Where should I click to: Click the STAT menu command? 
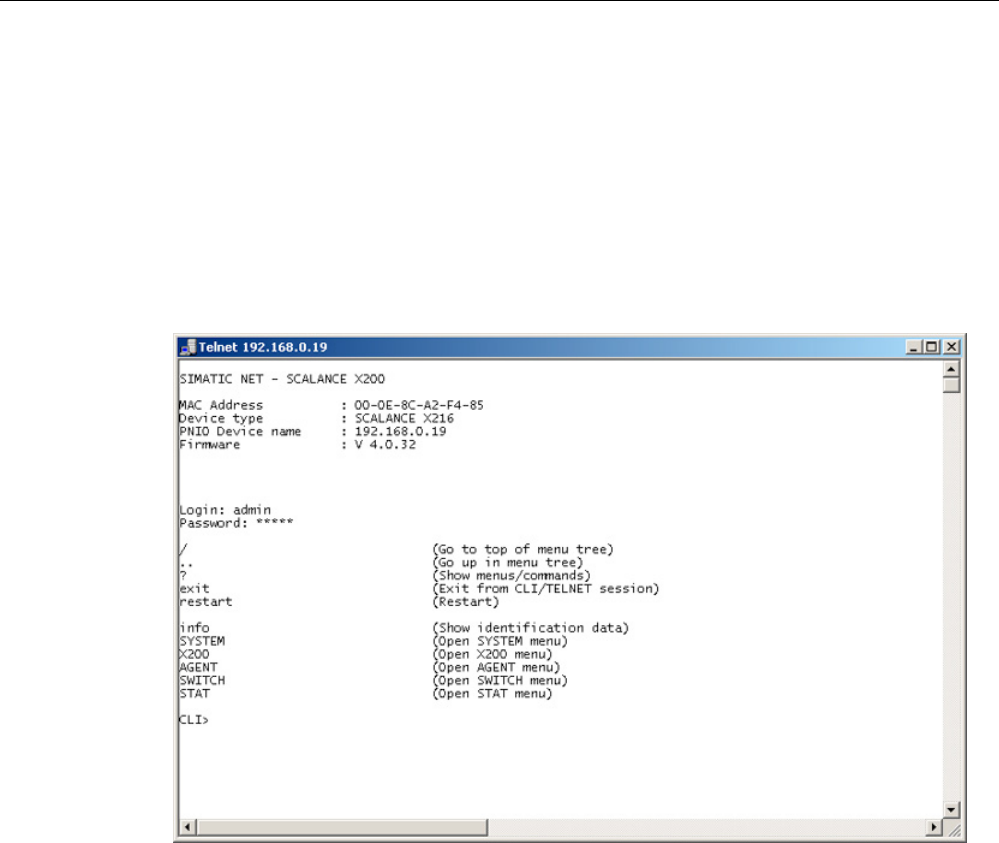[194, 693]
